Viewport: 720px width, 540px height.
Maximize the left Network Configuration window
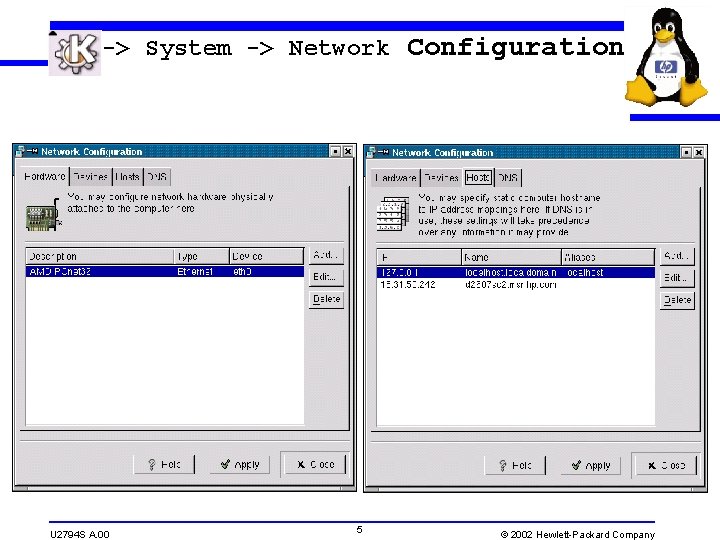point(336,151)
